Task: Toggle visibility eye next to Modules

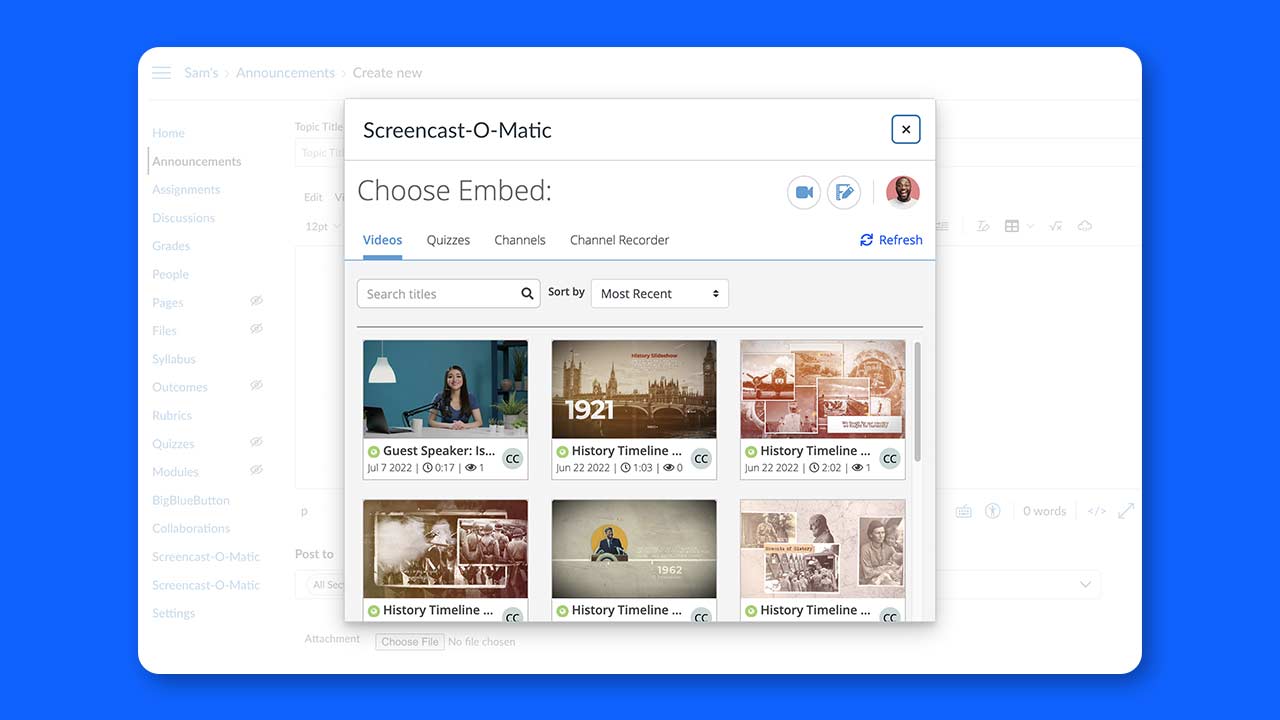Action: pos(256,469)
